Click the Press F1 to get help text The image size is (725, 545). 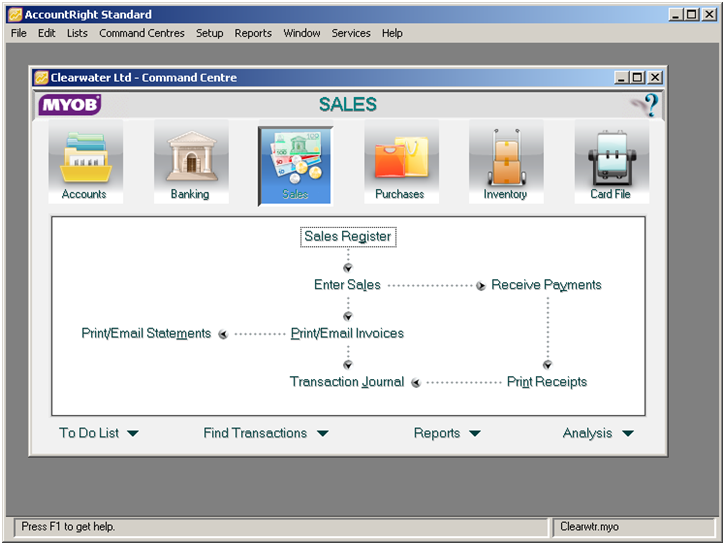(x=68, y=527)
